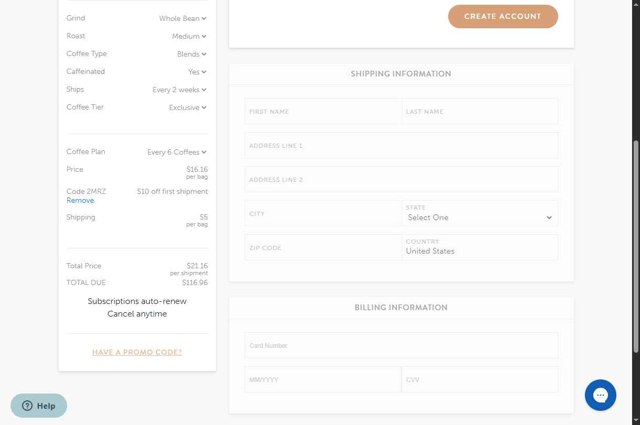Click the Create Account button
The height and width of the screenshot is (425, 640).
[x=503, y=16]
